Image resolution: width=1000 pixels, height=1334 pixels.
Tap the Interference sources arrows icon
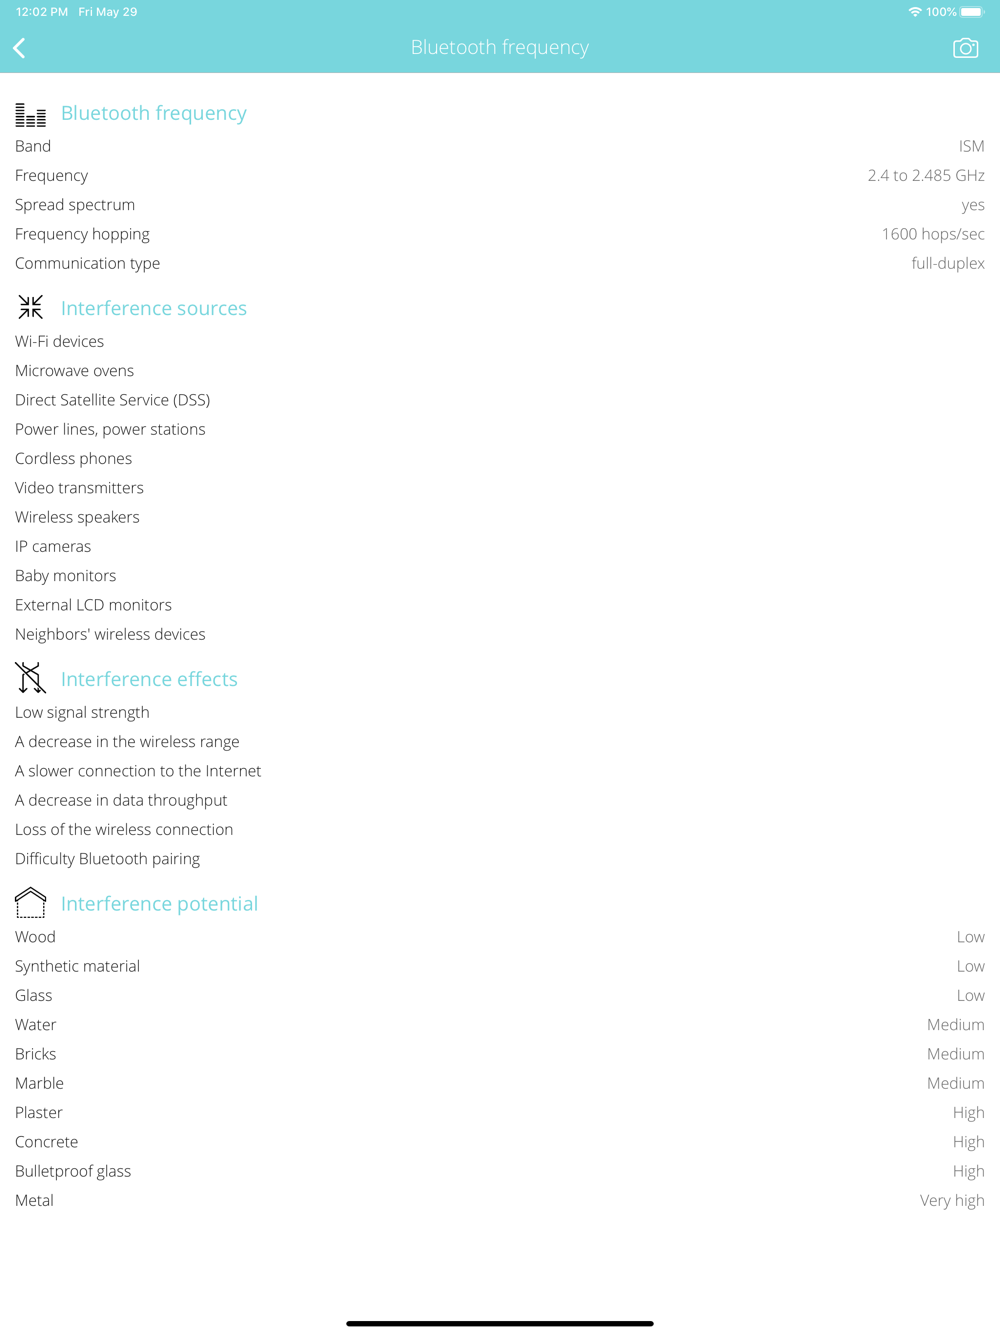[x=30, y=308]
